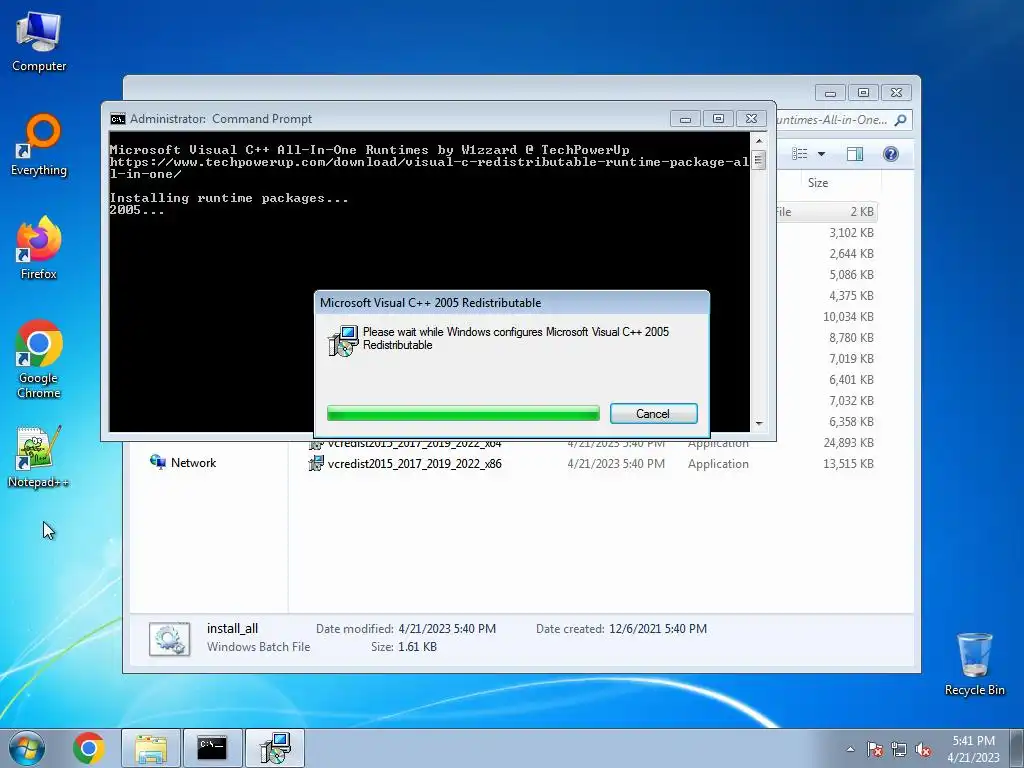Open the Computer desktop icon
The height and width of the screenshot is (768, 1024).
point(39,42)
